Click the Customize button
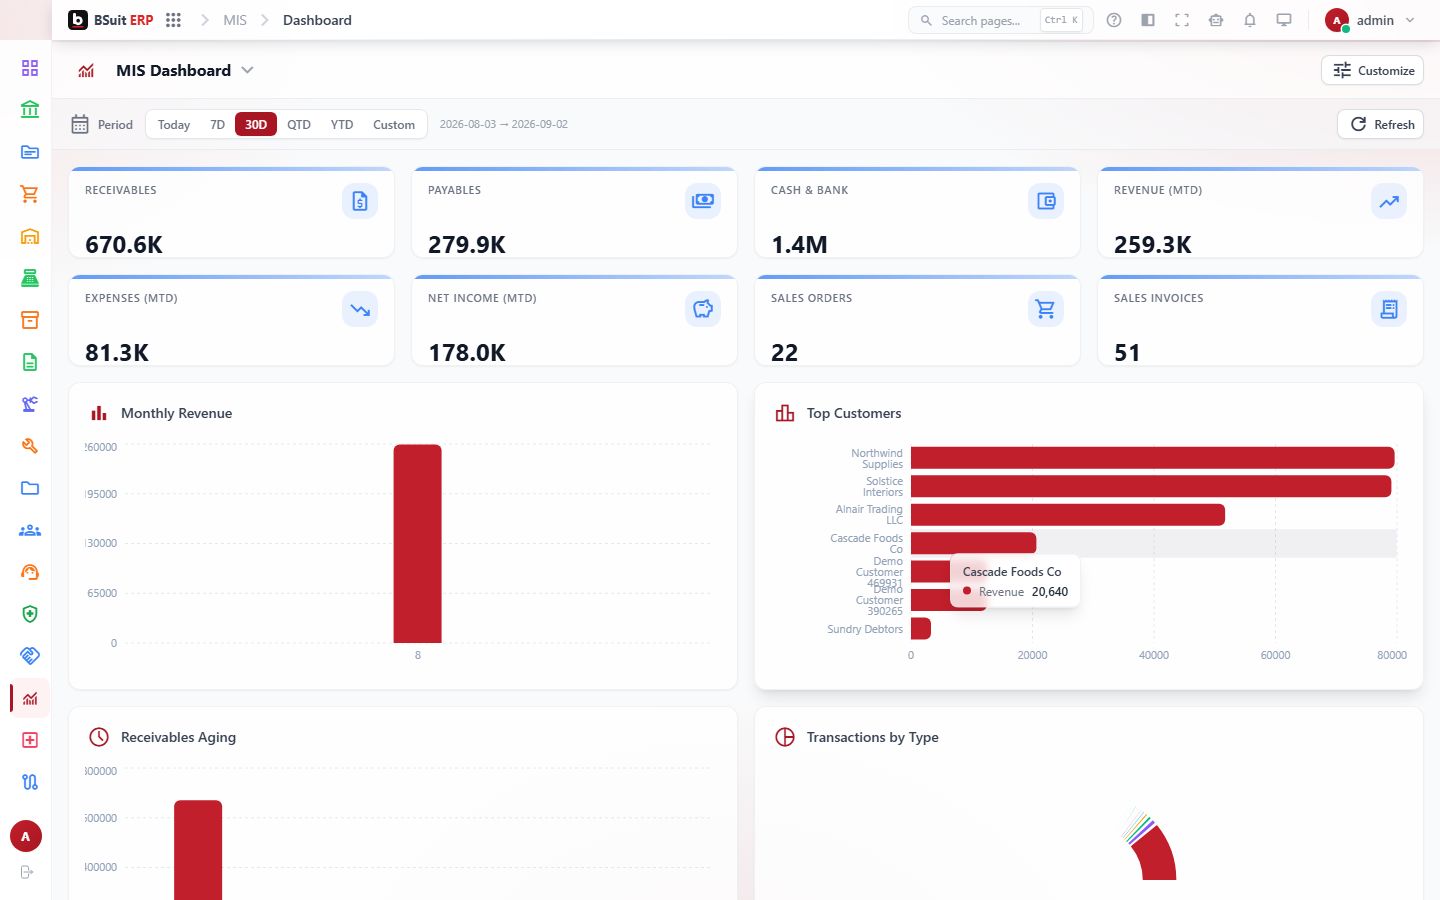Image resolution: width=1440 pixels, height=900 pixels. pos(1372,70)
